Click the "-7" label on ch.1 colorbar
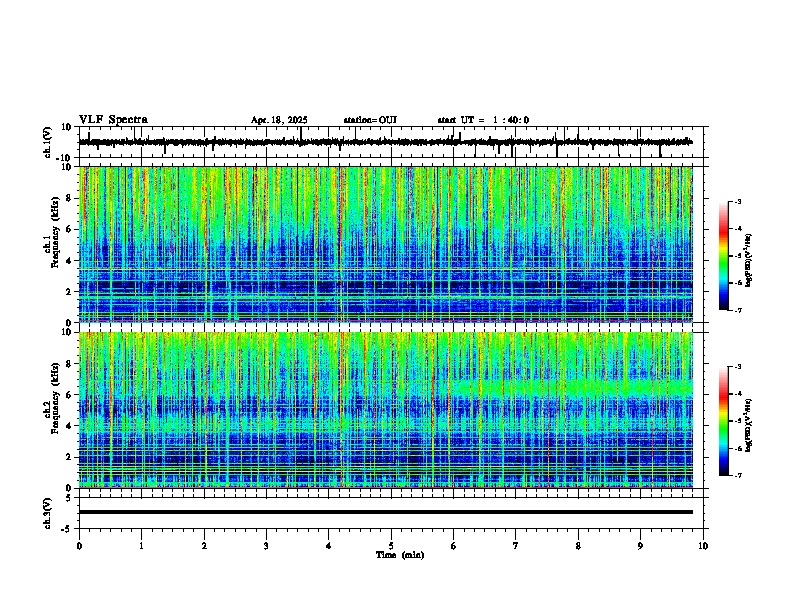 pyautogui.click(x=737, y=310)
